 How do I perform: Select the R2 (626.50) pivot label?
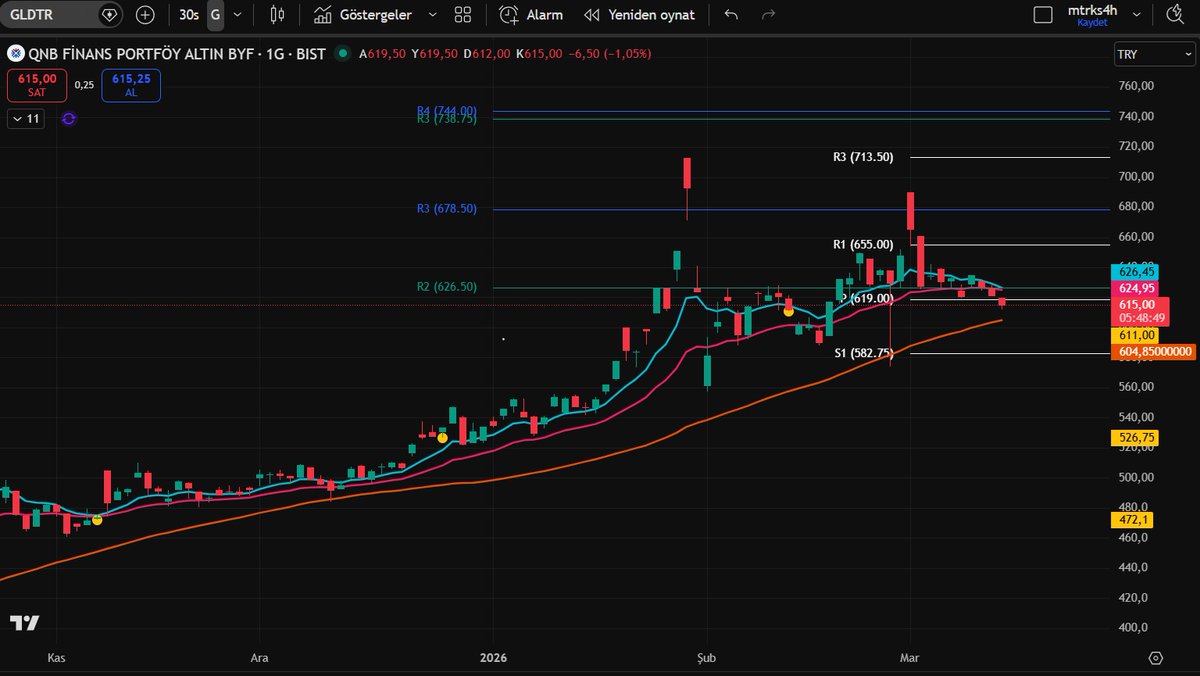click(447, 287)
